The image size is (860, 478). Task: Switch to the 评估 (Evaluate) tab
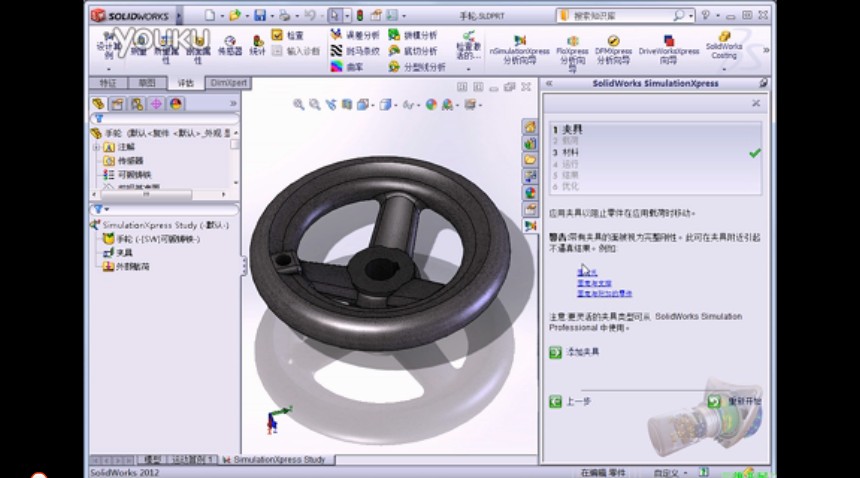pyautogui.click(x=185, y=83)
